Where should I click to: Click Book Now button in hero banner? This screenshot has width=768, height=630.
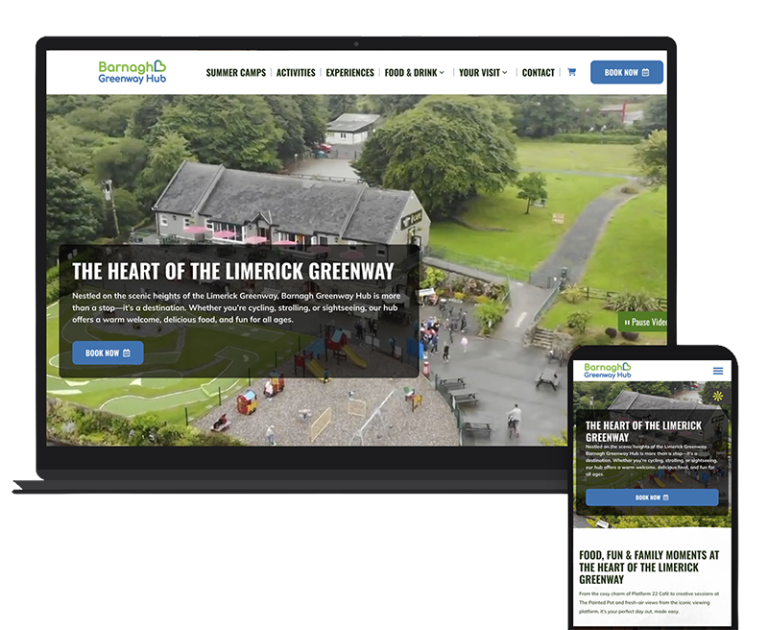[x=108, y=353]
